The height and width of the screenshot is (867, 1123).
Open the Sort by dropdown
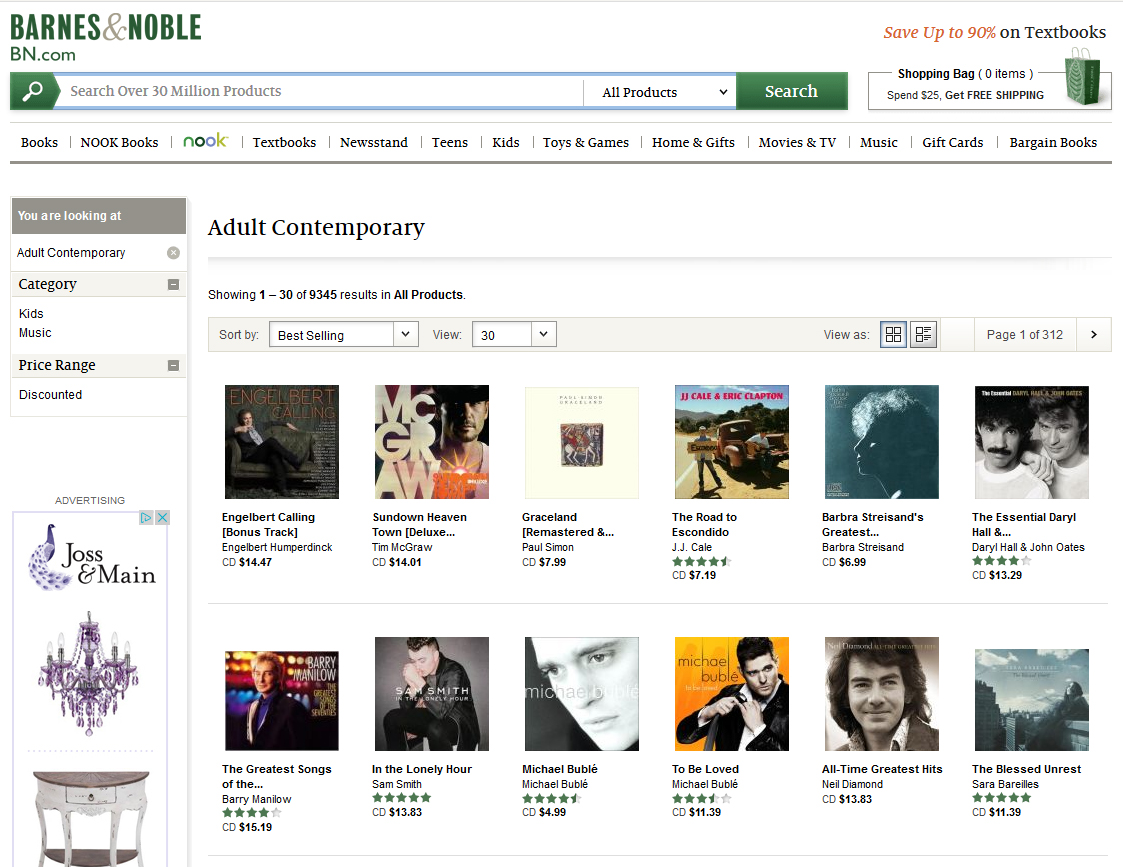343,334
